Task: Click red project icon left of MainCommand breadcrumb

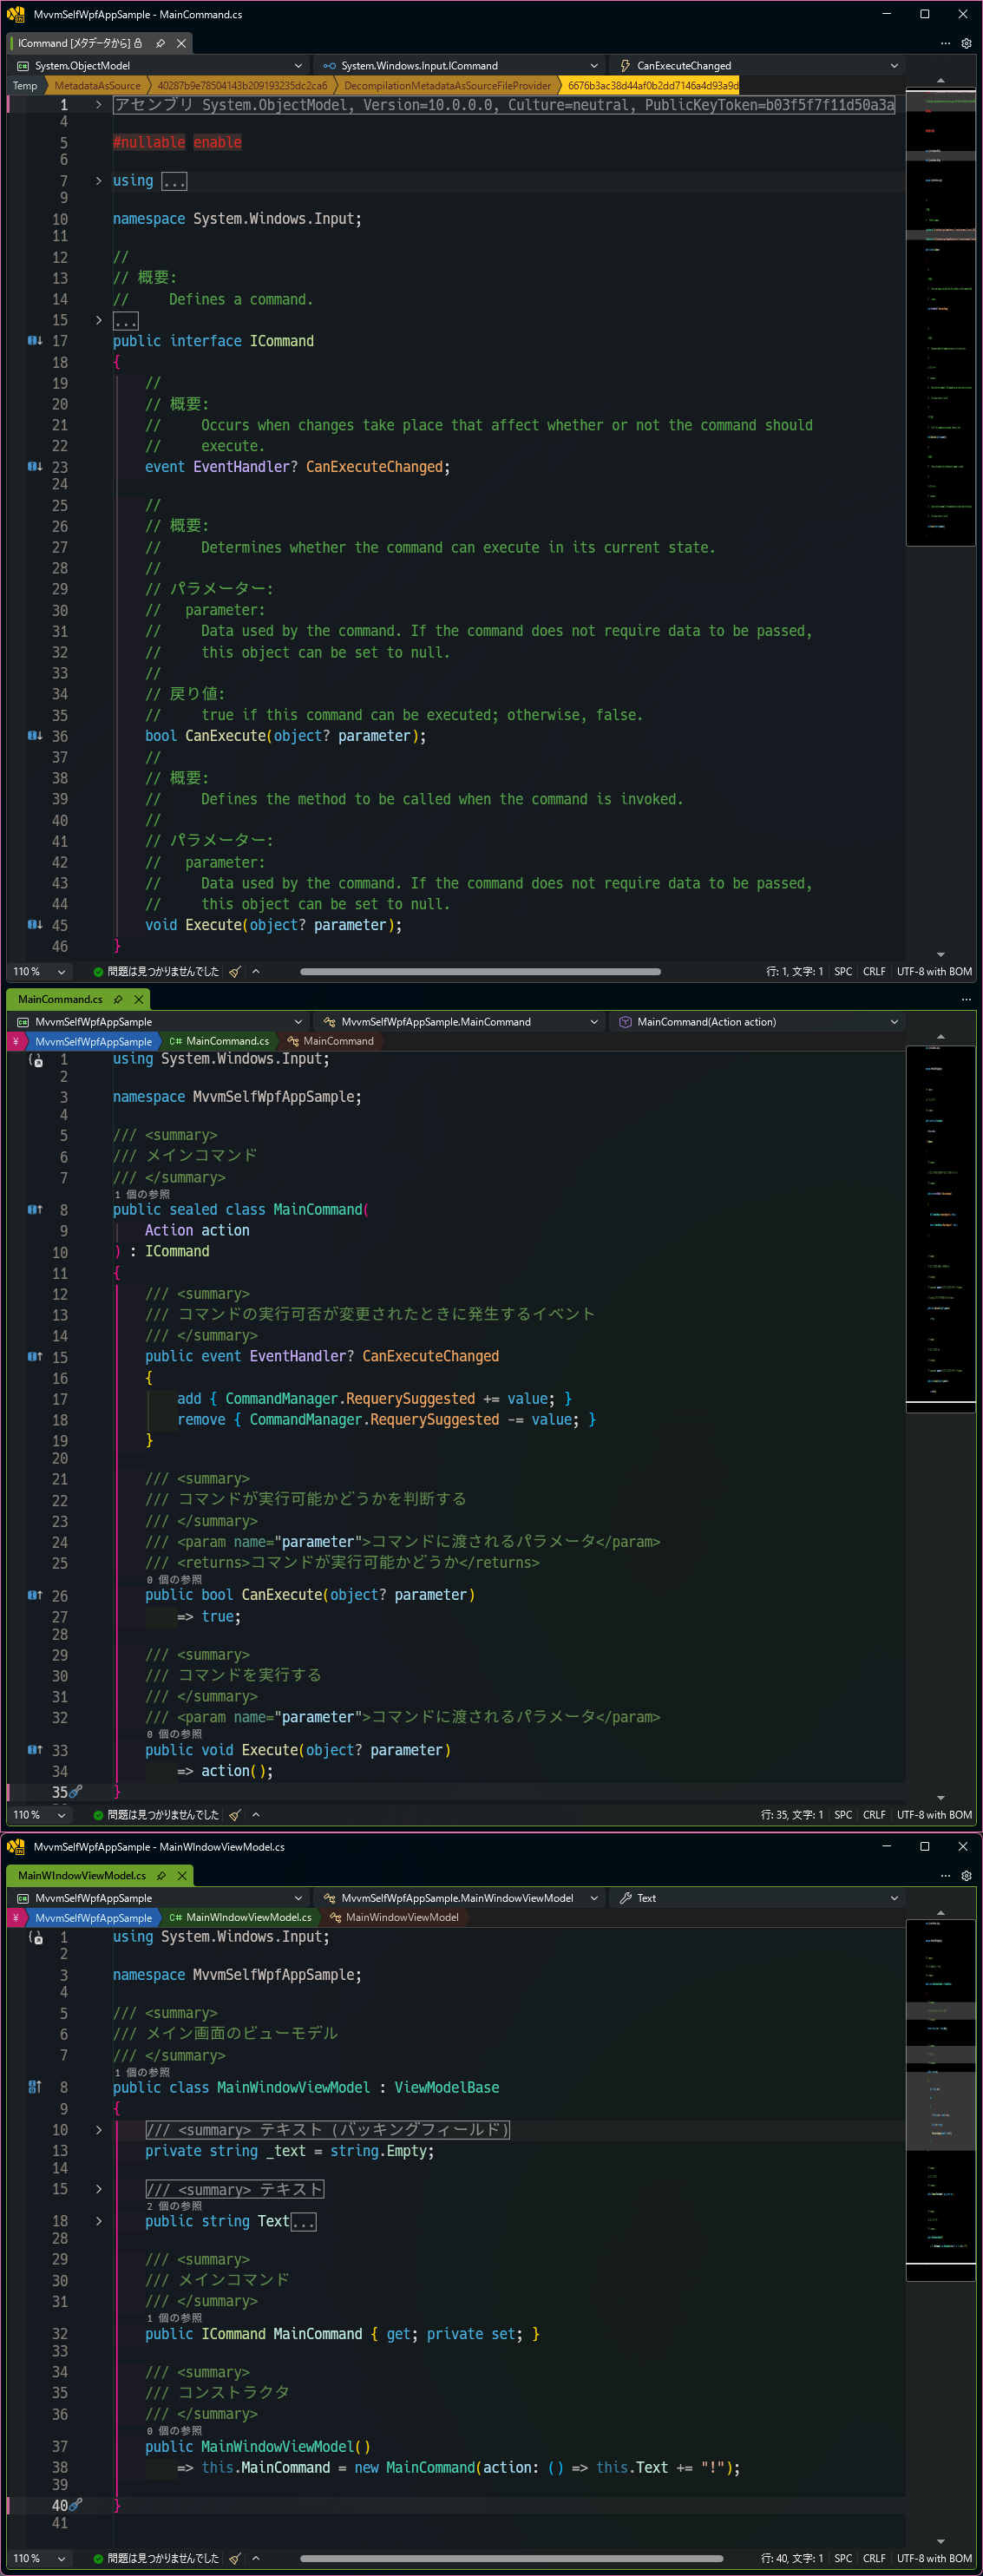Action: click(15, 1041)
